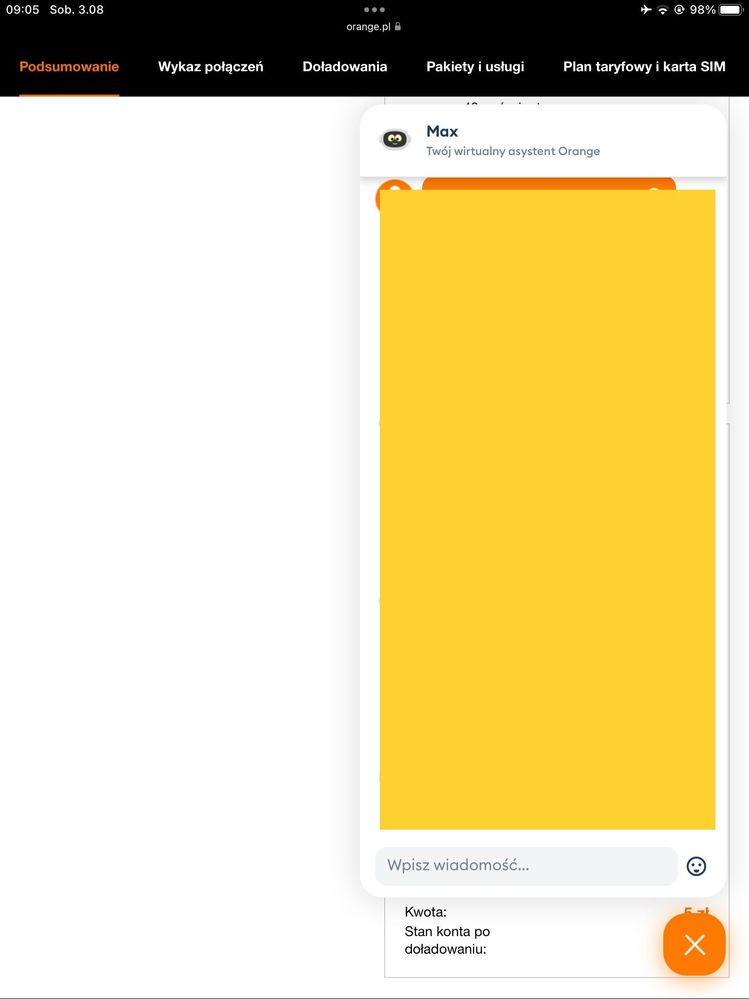Close the chat with orange X button
The height and width of the screenshot is (999, 749).
[x=694, y=945]
